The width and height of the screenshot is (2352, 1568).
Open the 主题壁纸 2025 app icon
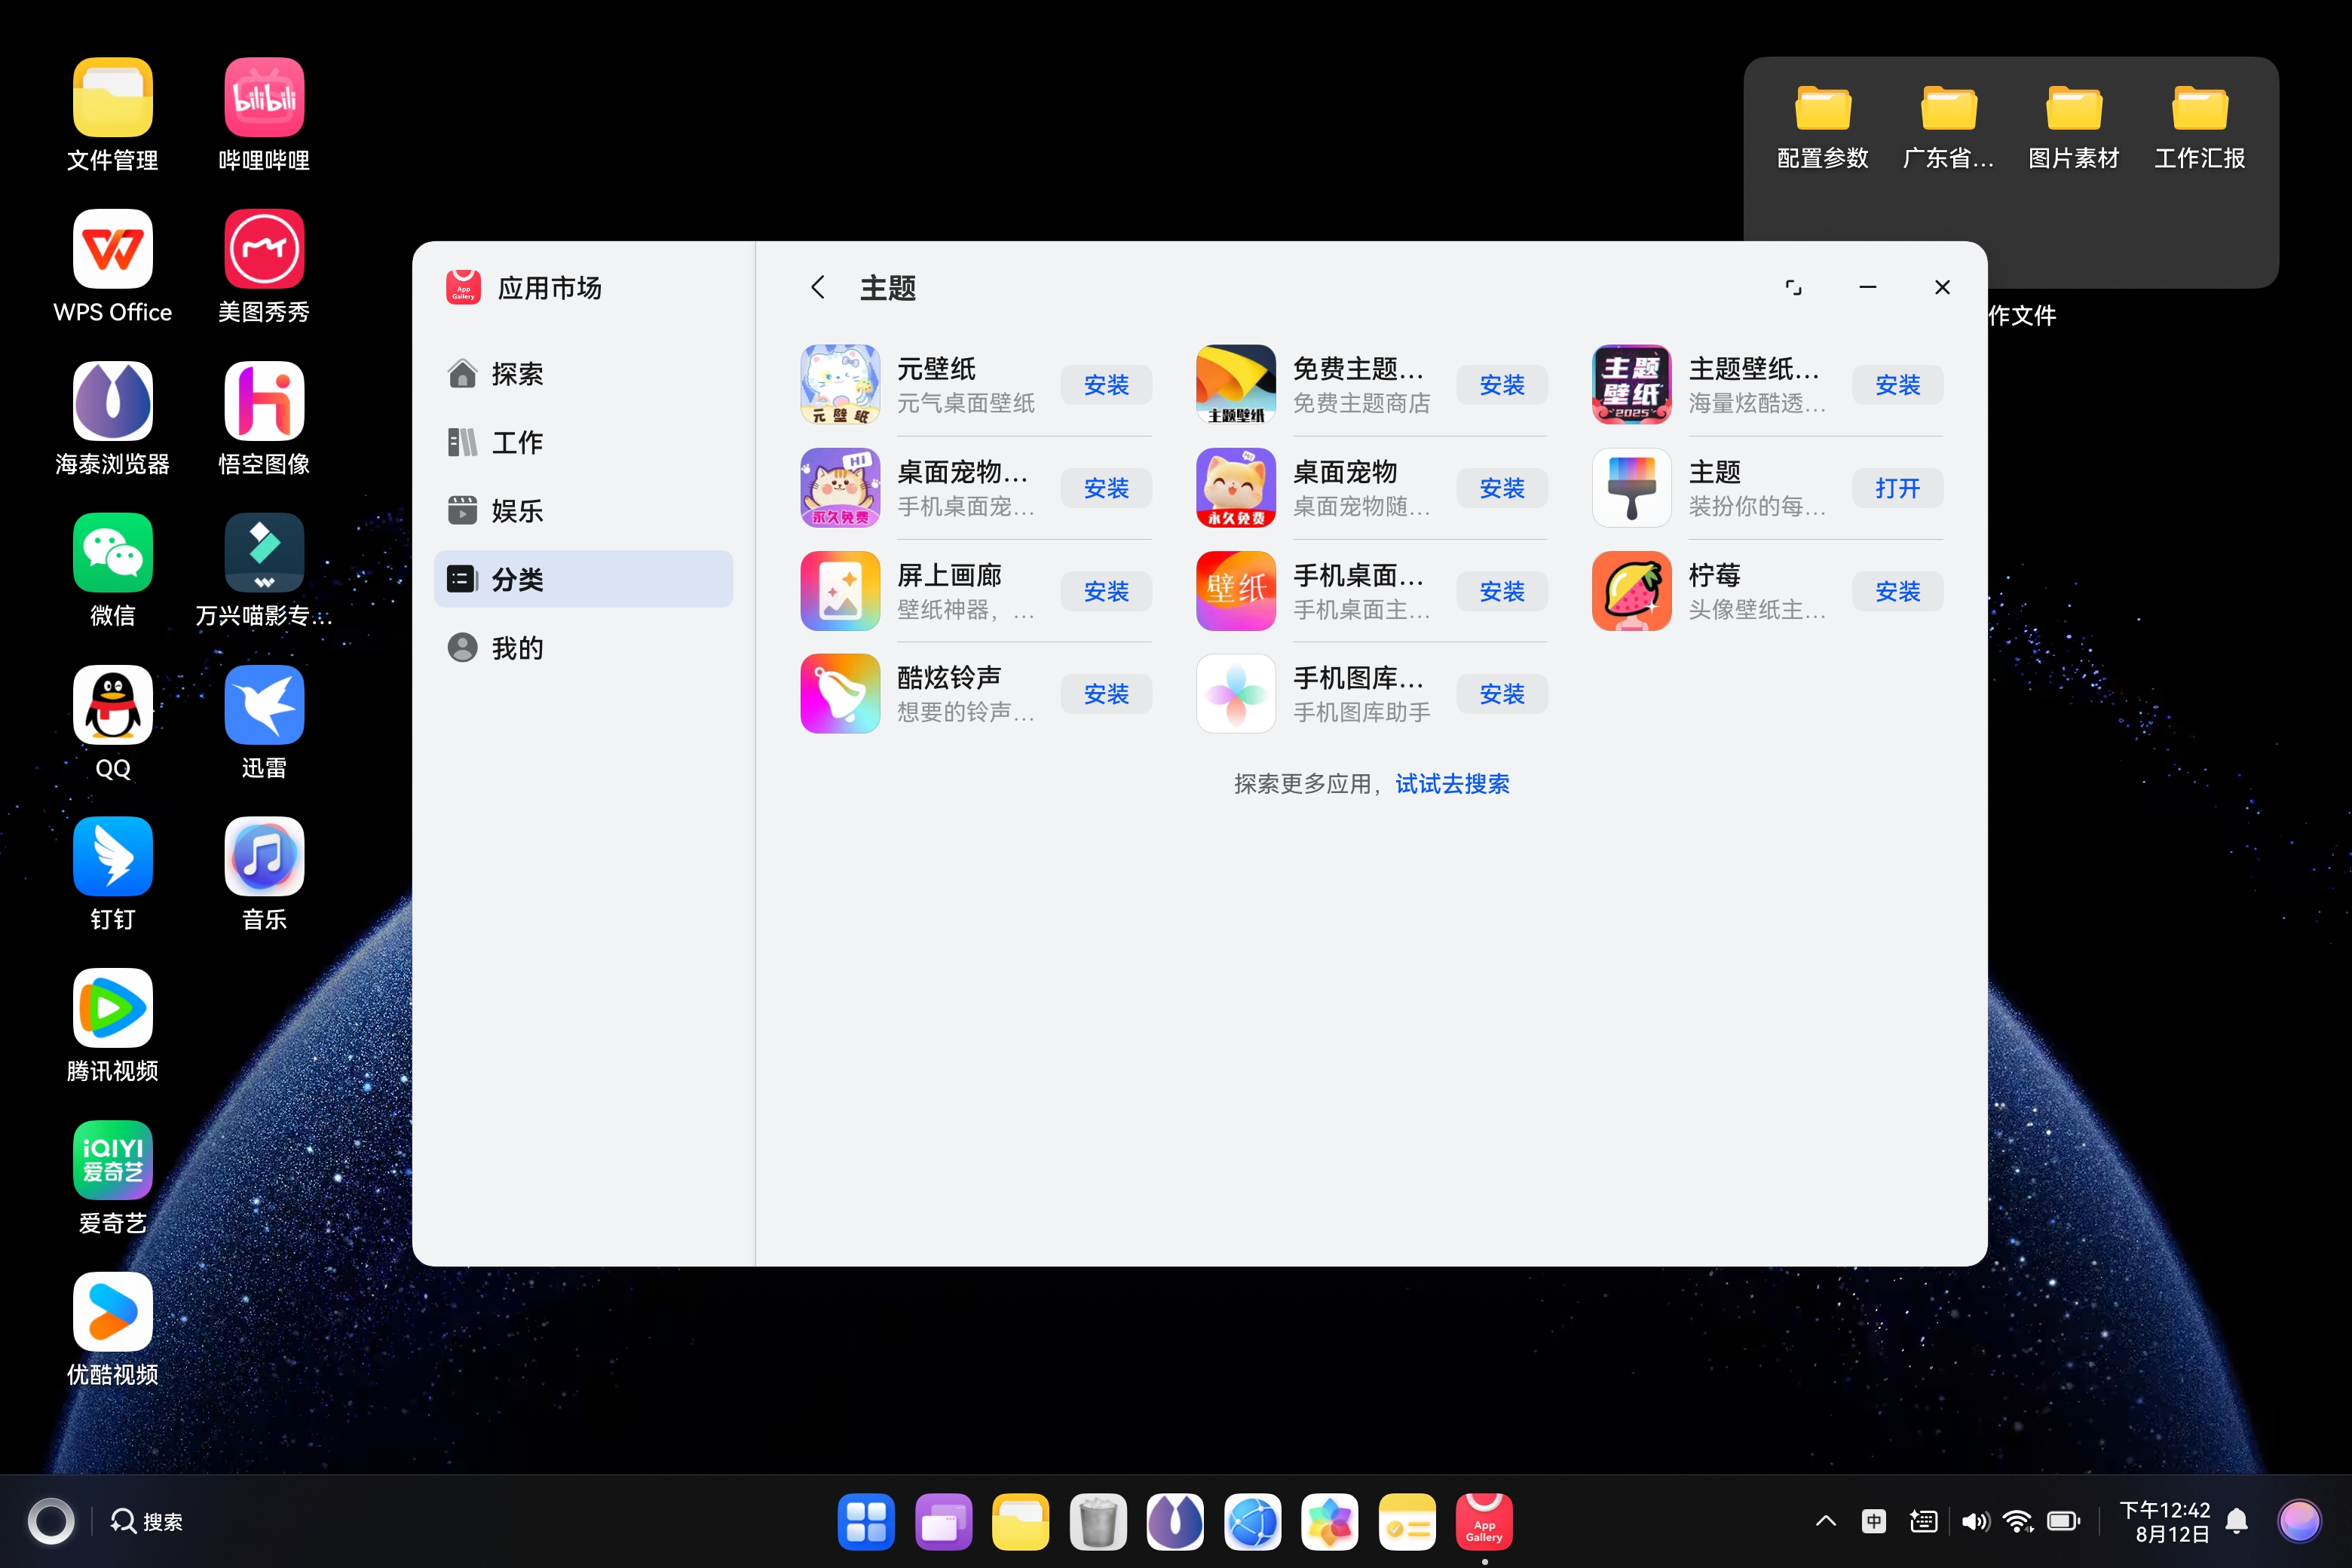[x=1632, y=385]
